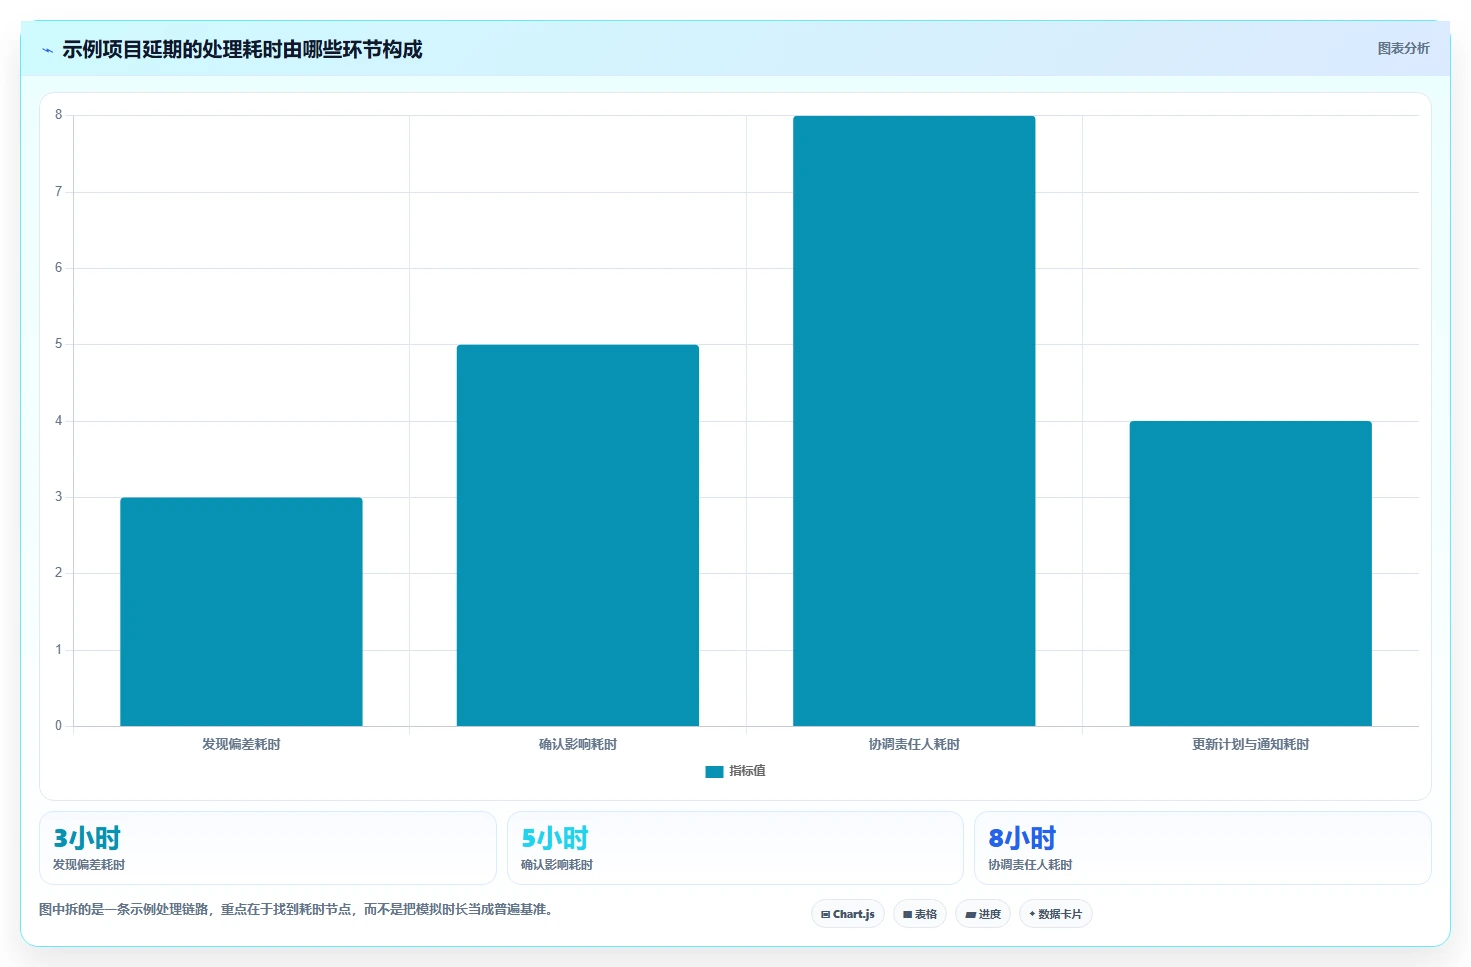Click the y-axis value 0

point(58,726)
